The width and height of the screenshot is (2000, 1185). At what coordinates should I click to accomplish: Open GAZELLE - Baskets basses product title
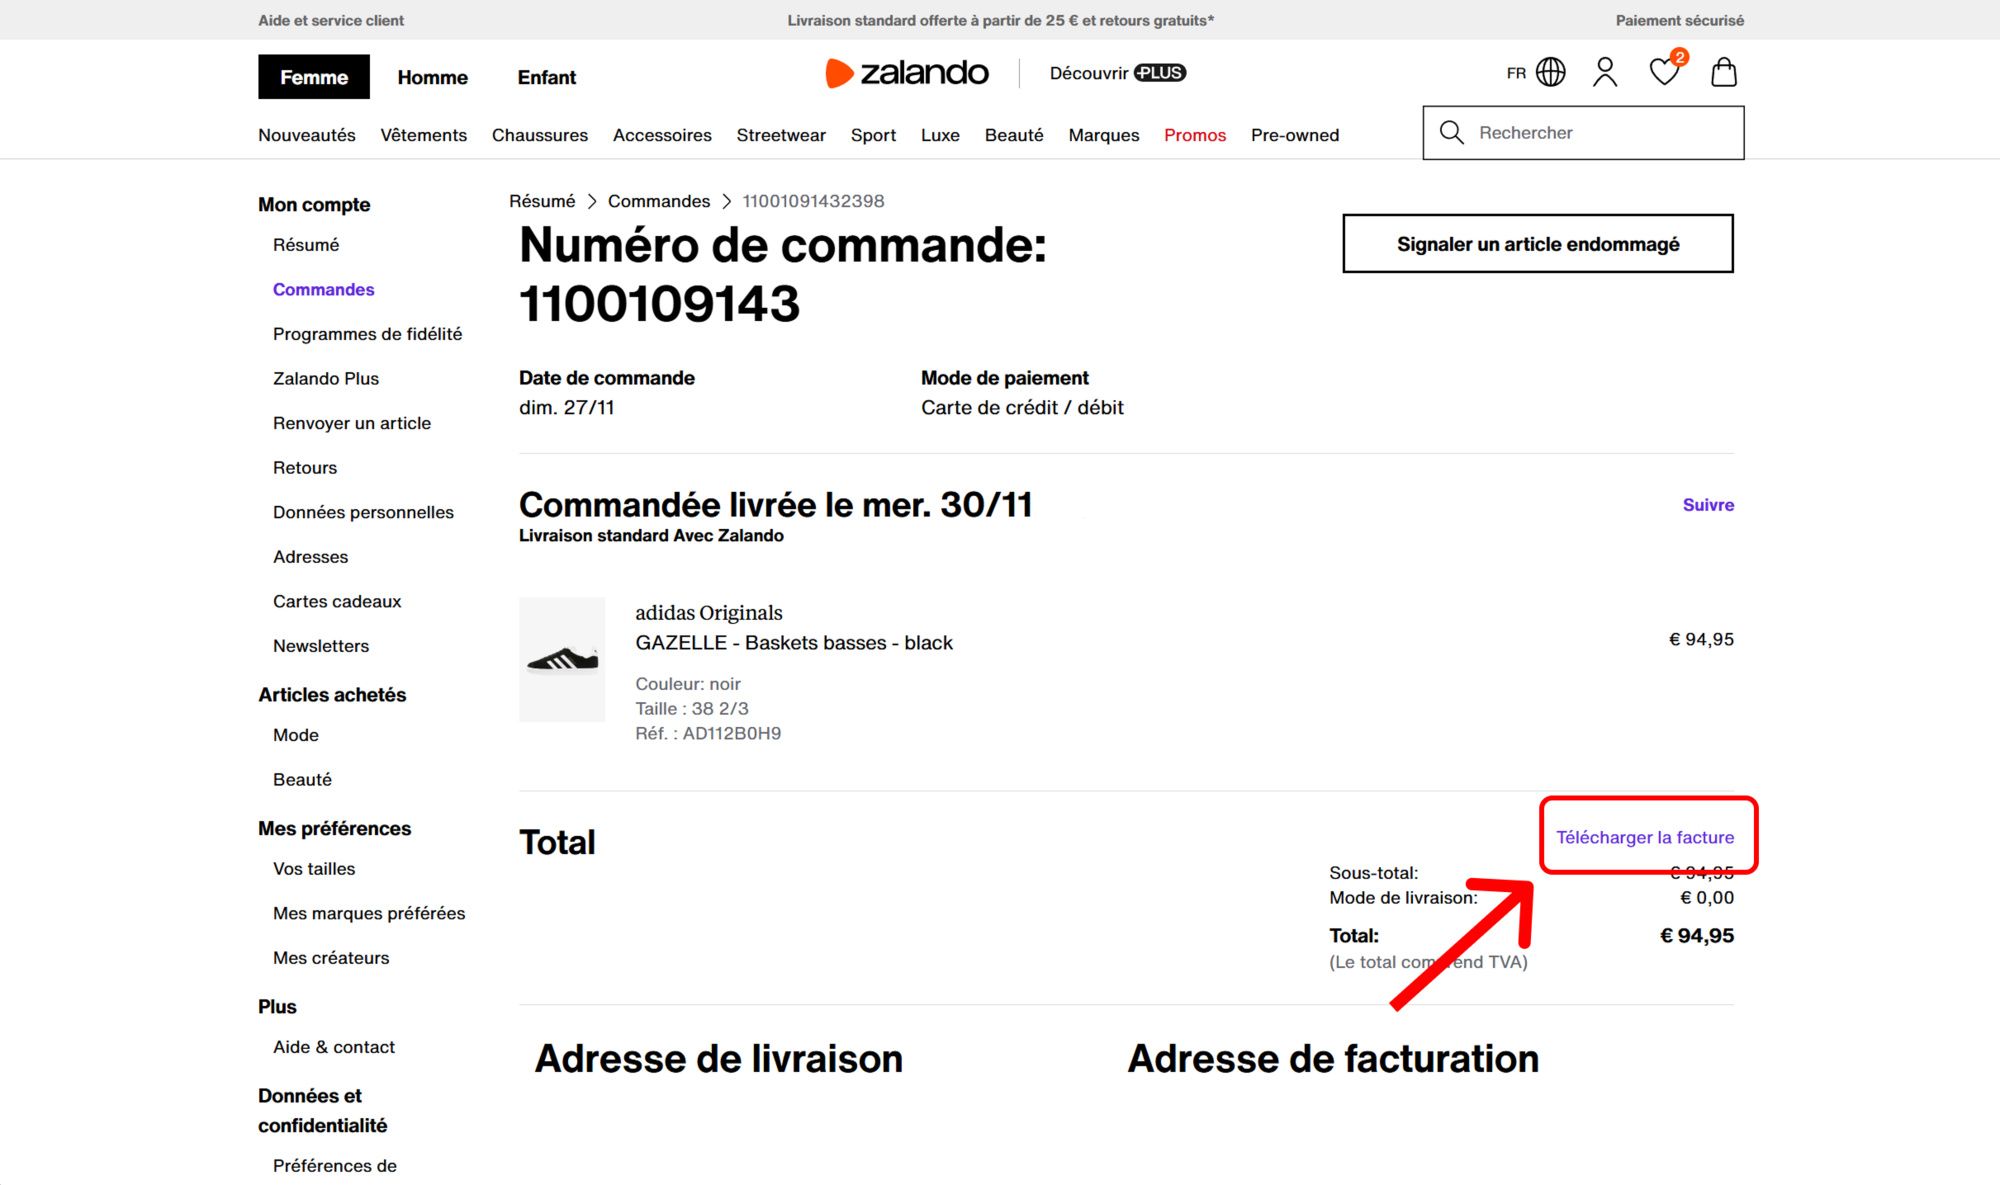tap(794, 643)
